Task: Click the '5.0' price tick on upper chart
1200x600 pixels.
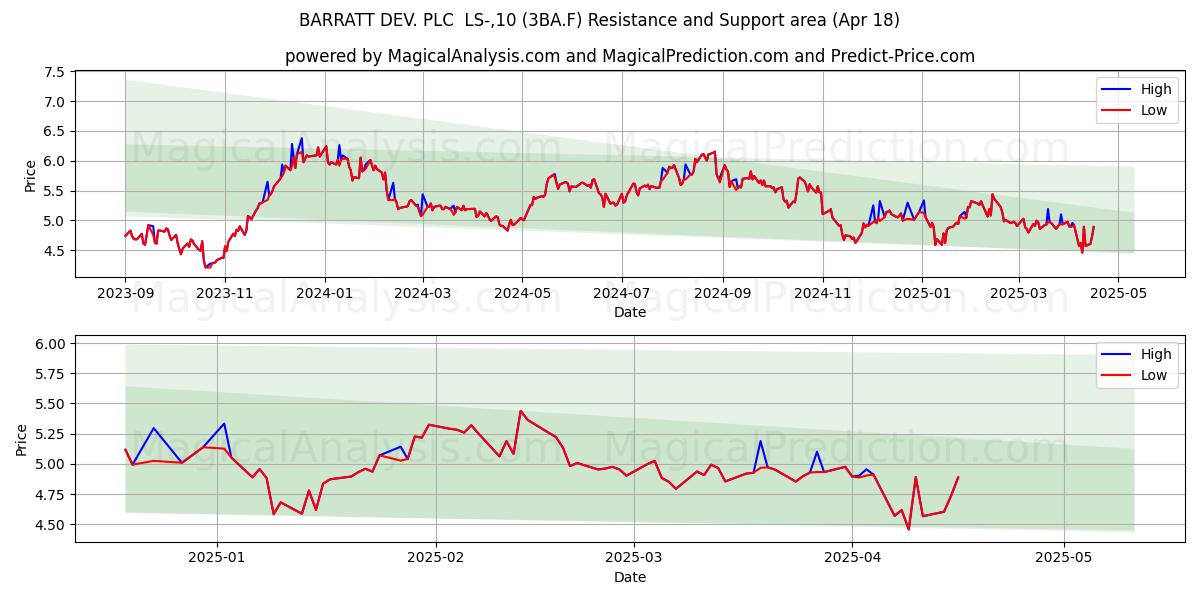Action: (54, 221)
